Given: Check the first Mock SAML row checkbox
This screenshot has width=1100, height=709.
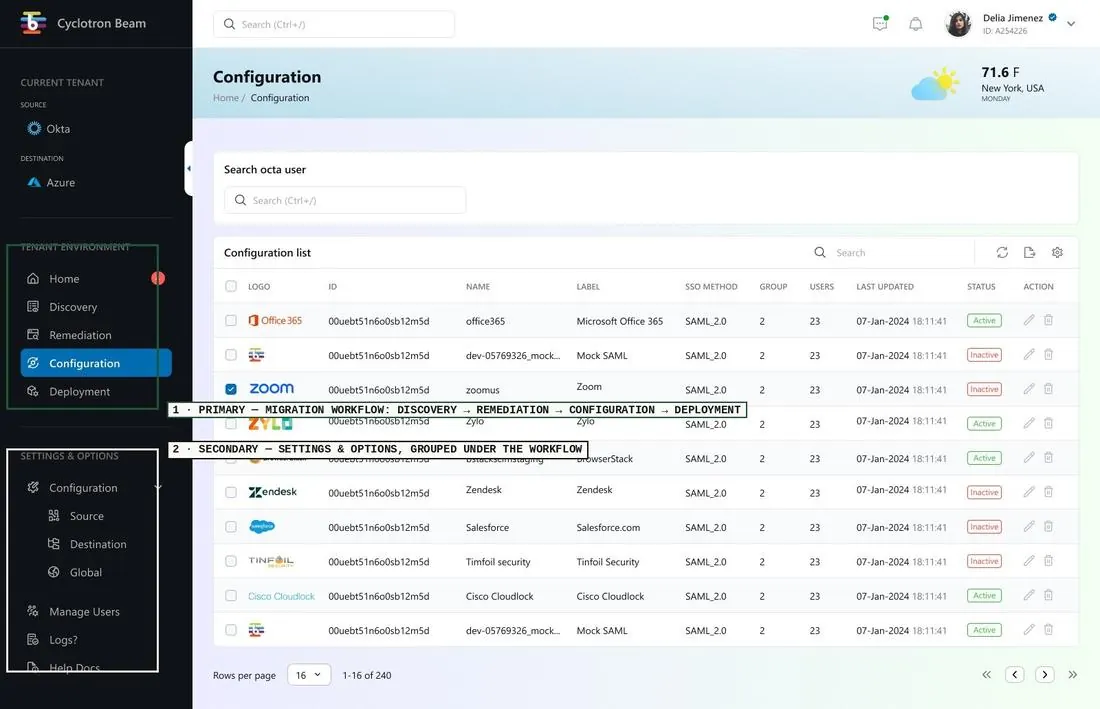Looking at the screenshot, I should pos(231,355).
